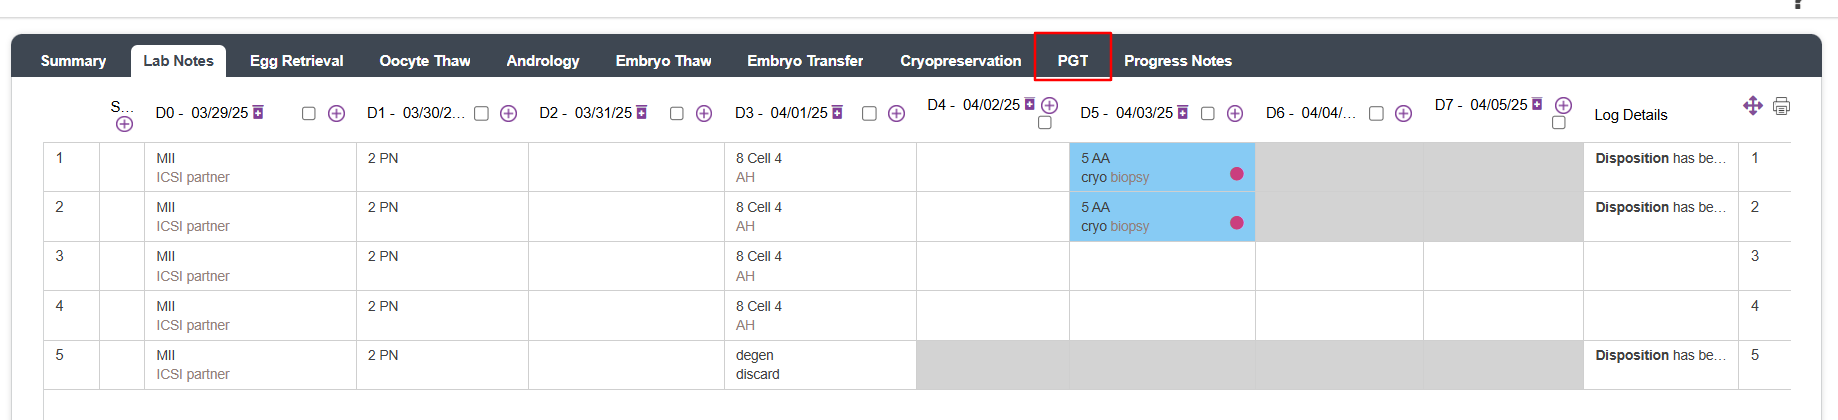Switch to the Cryopreservation tab
Image resolution: width=1838 pixels, height=420 pixels.
(x=960, y=61)
